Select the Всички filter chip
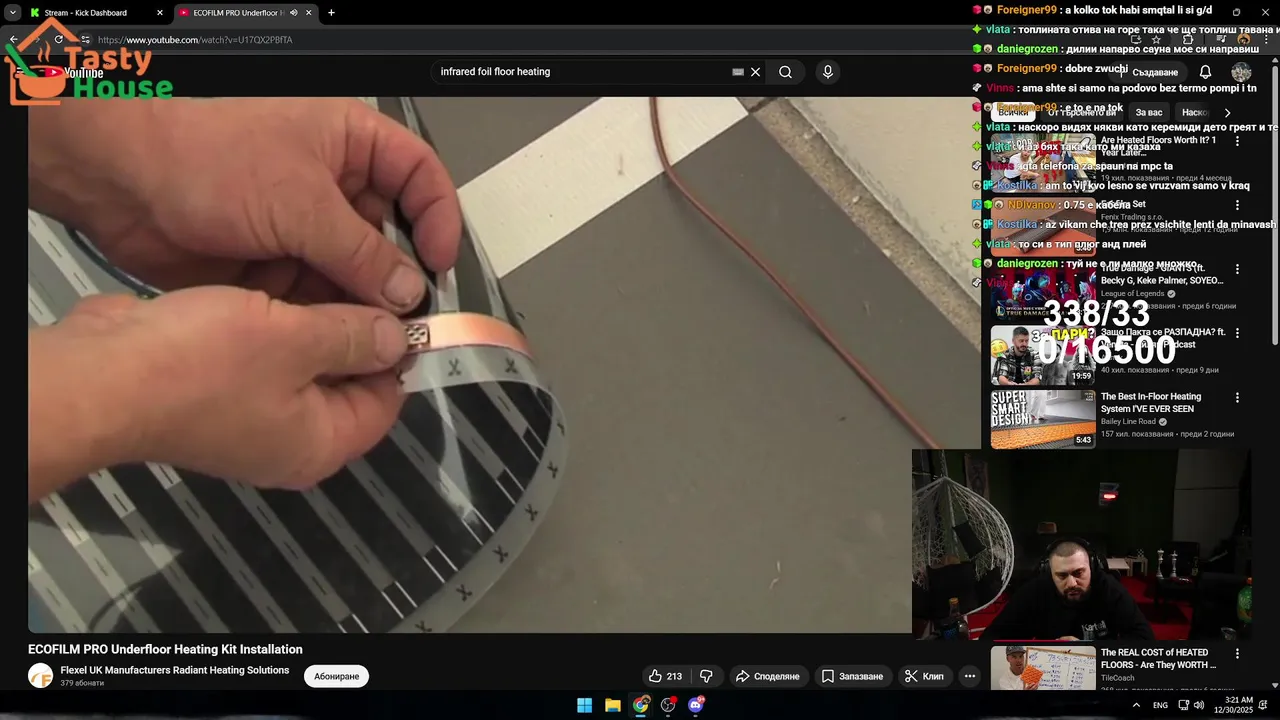Image resolution: width=1280 pixels, height=720 pixels. [1013, 112]
